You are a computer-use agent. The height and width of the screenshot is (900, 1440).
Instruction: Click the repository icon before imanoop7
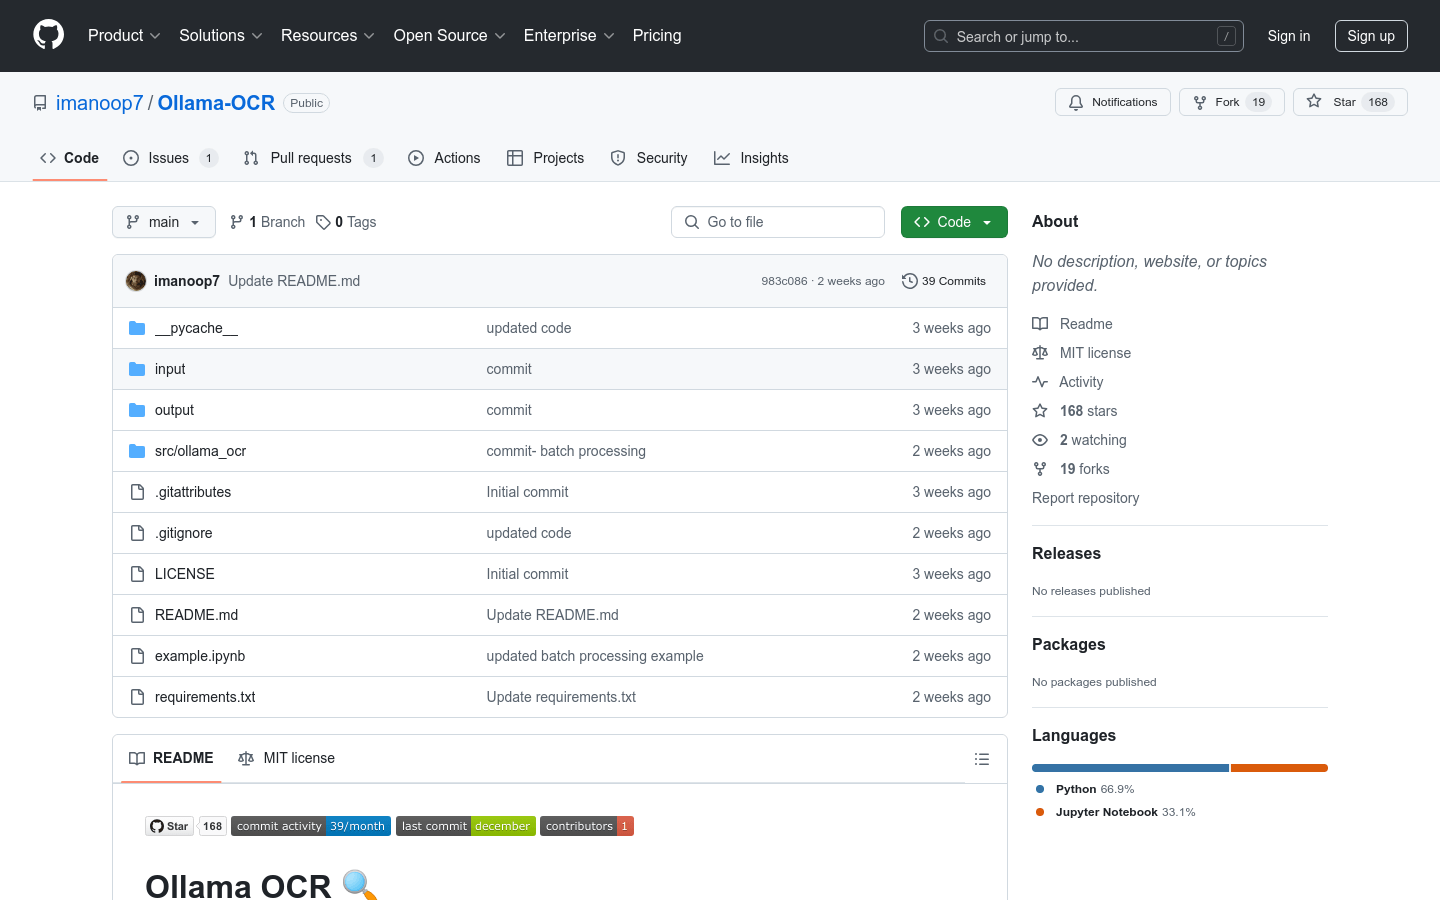coord(40,103)
